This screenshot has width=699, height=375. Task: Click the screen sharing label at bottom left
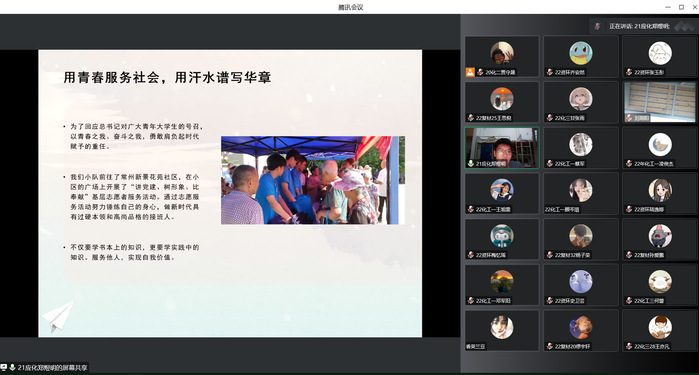[53, 367]
